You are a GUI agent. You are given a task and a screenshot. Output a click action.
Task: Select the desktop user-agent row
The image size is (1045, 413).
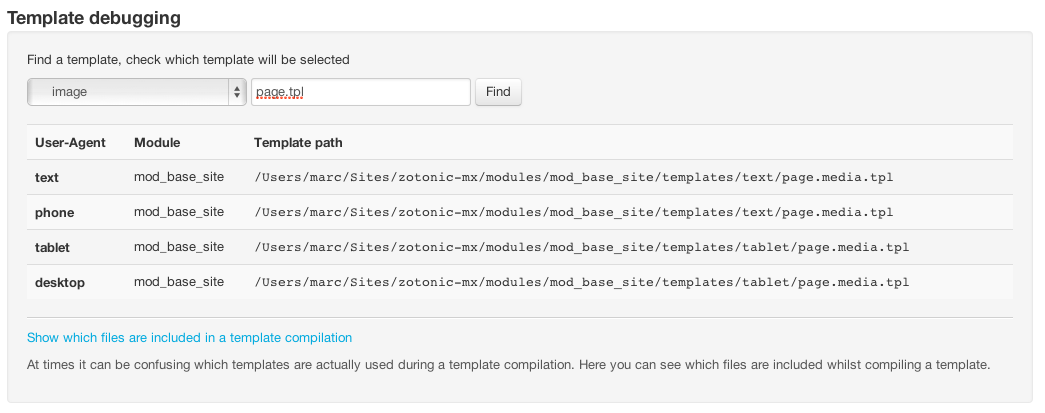60,282
